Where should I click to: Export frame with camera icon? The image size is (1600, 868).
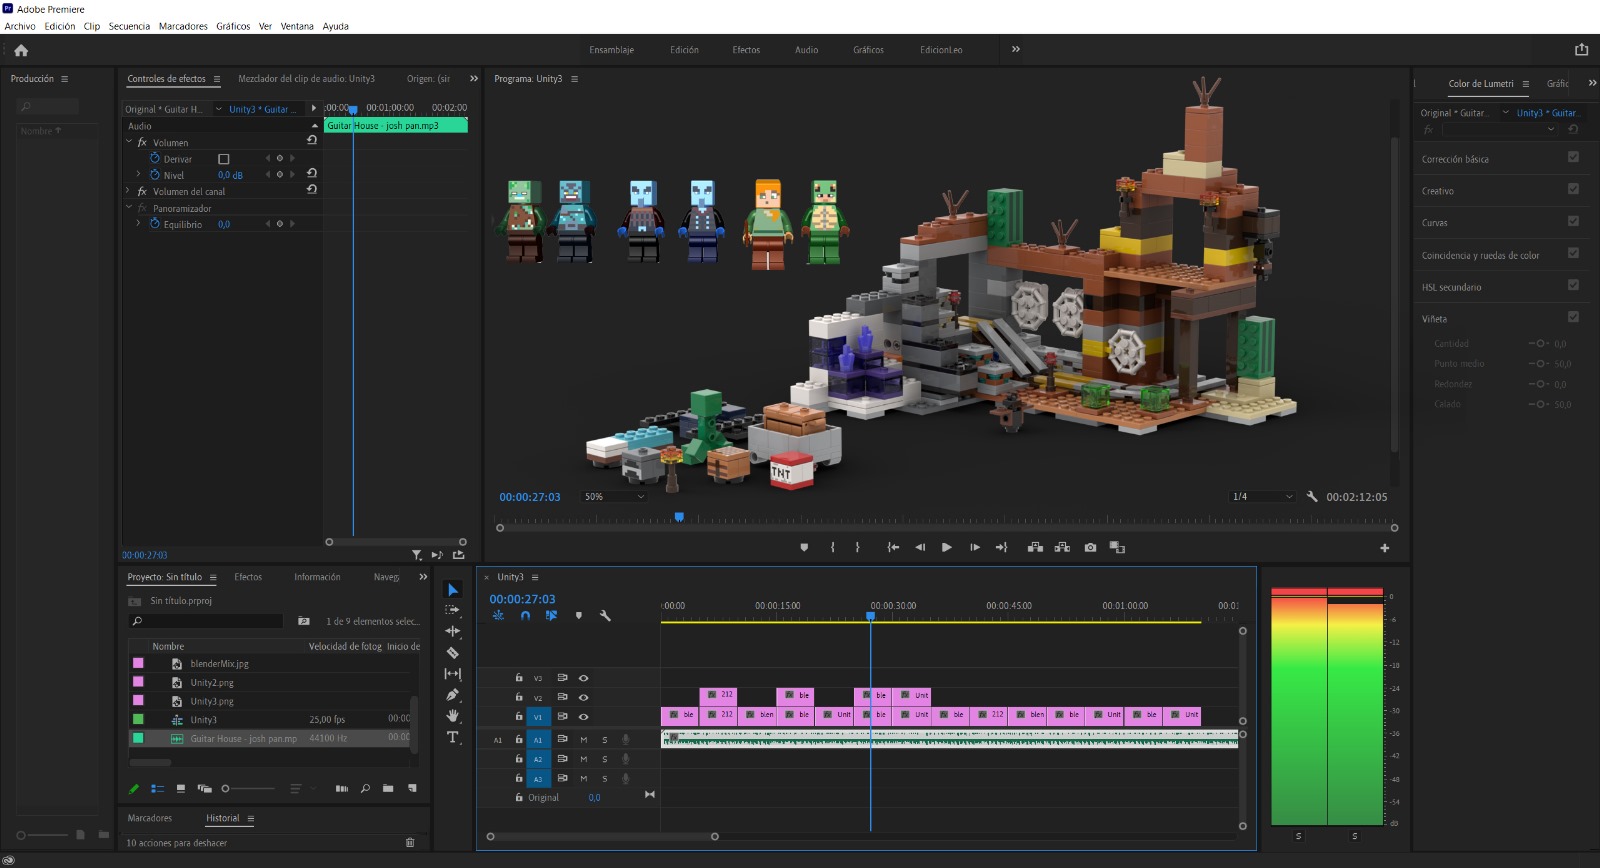click(x=1090, y=548)
